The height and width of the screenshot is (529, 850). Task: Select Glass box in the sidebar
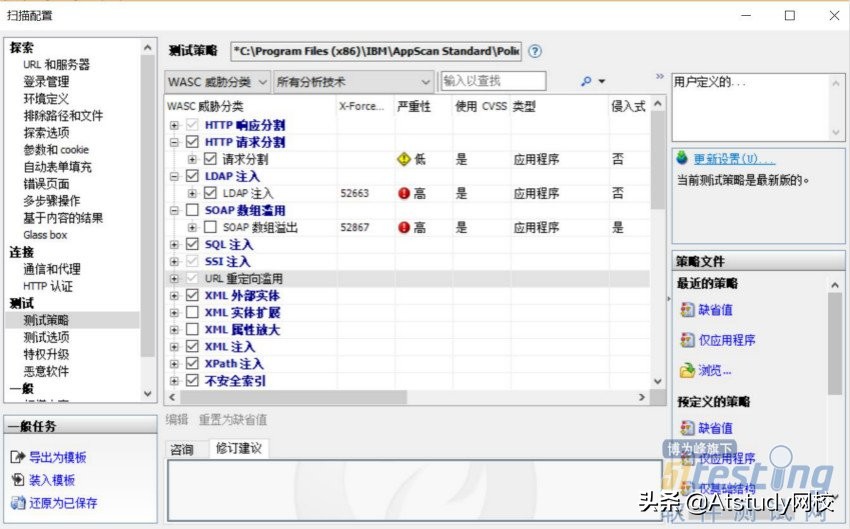(45, 235)
